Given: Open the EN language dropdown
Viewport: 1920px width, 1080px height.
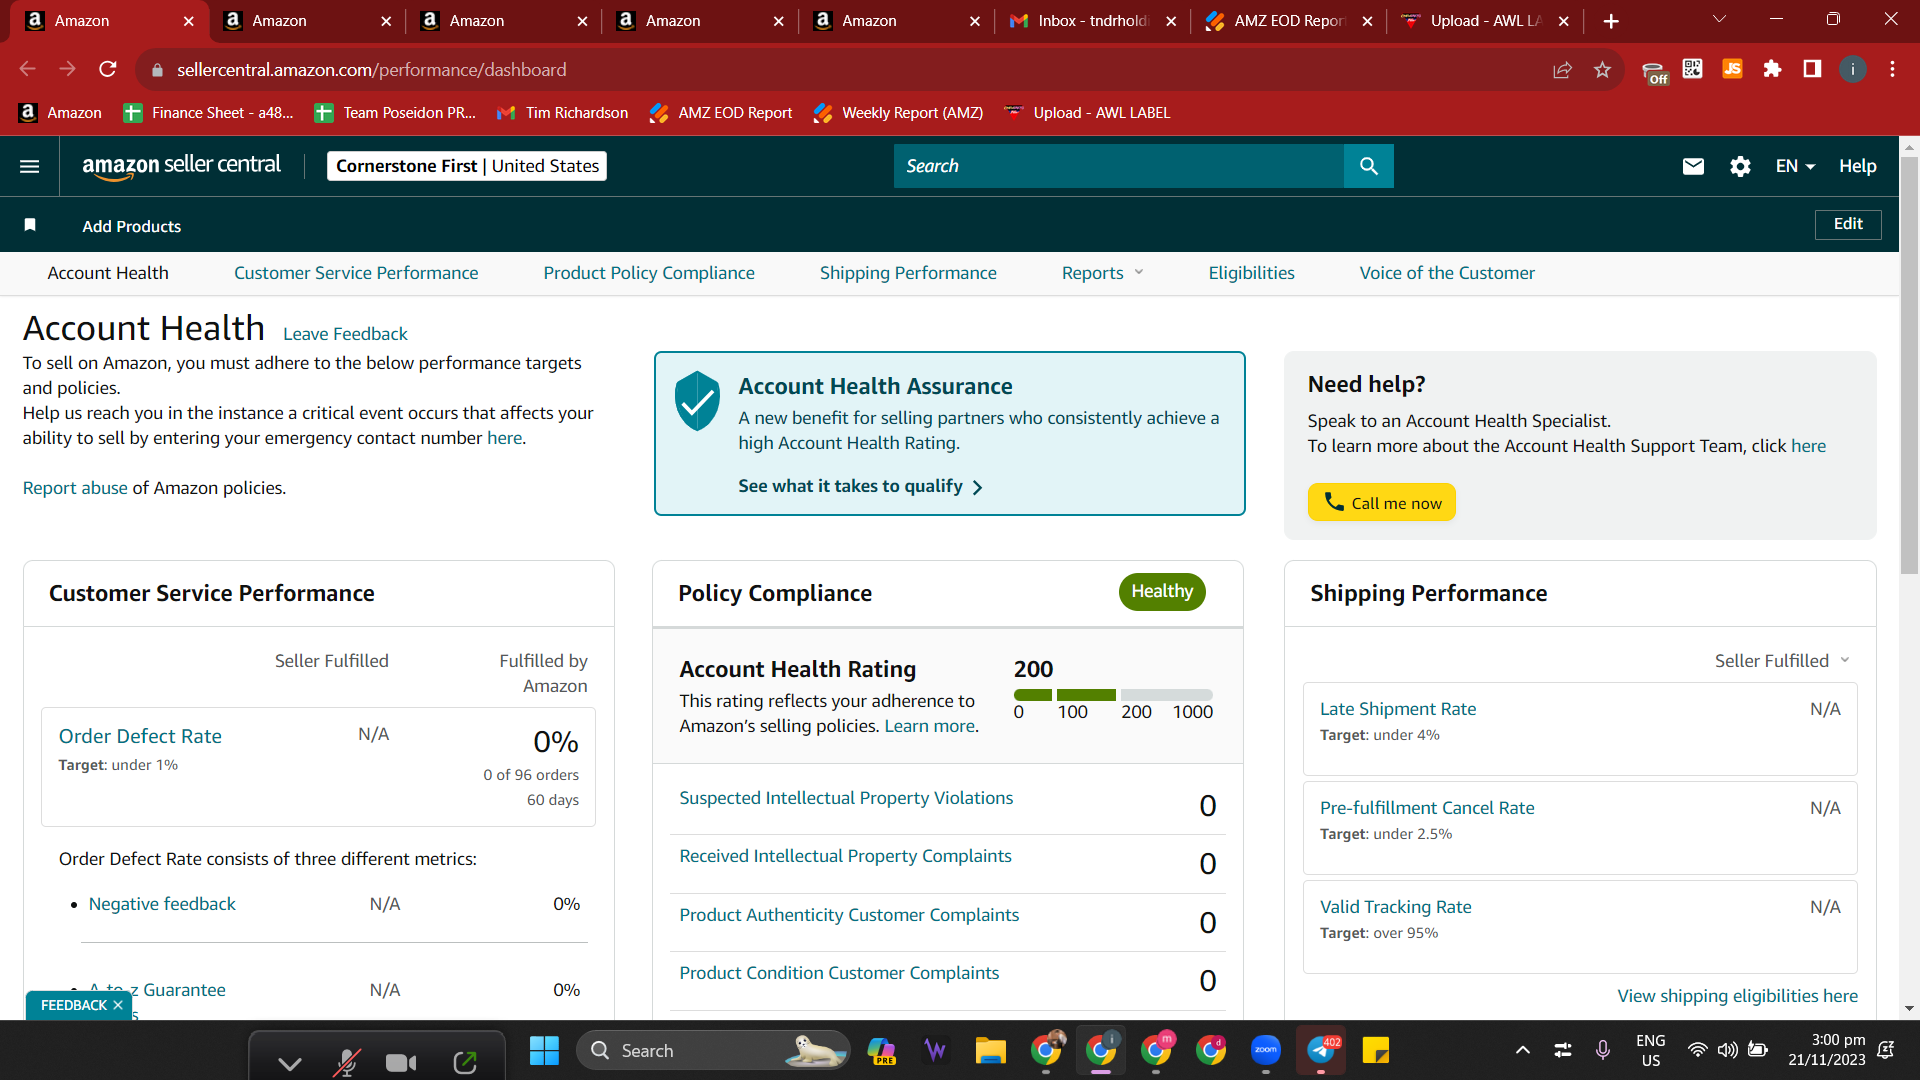Looking at the screenshot, I should (1795, 166).
